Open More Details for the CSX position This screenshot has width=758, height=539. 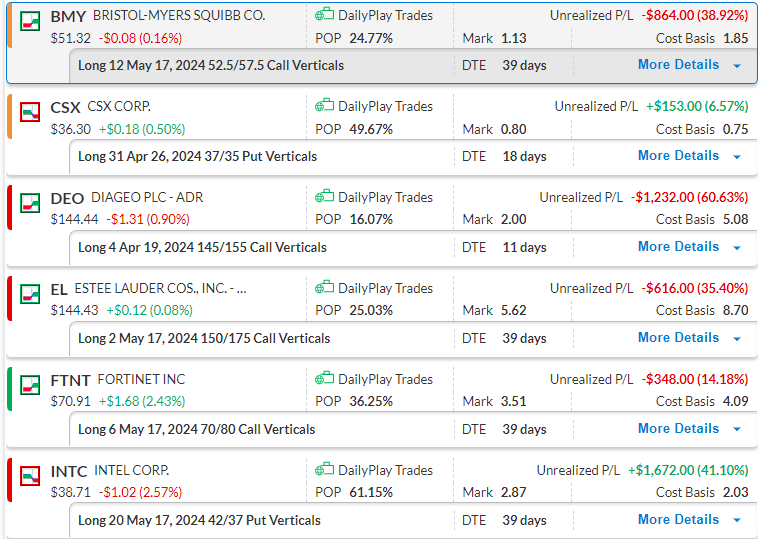click(678, 156)
